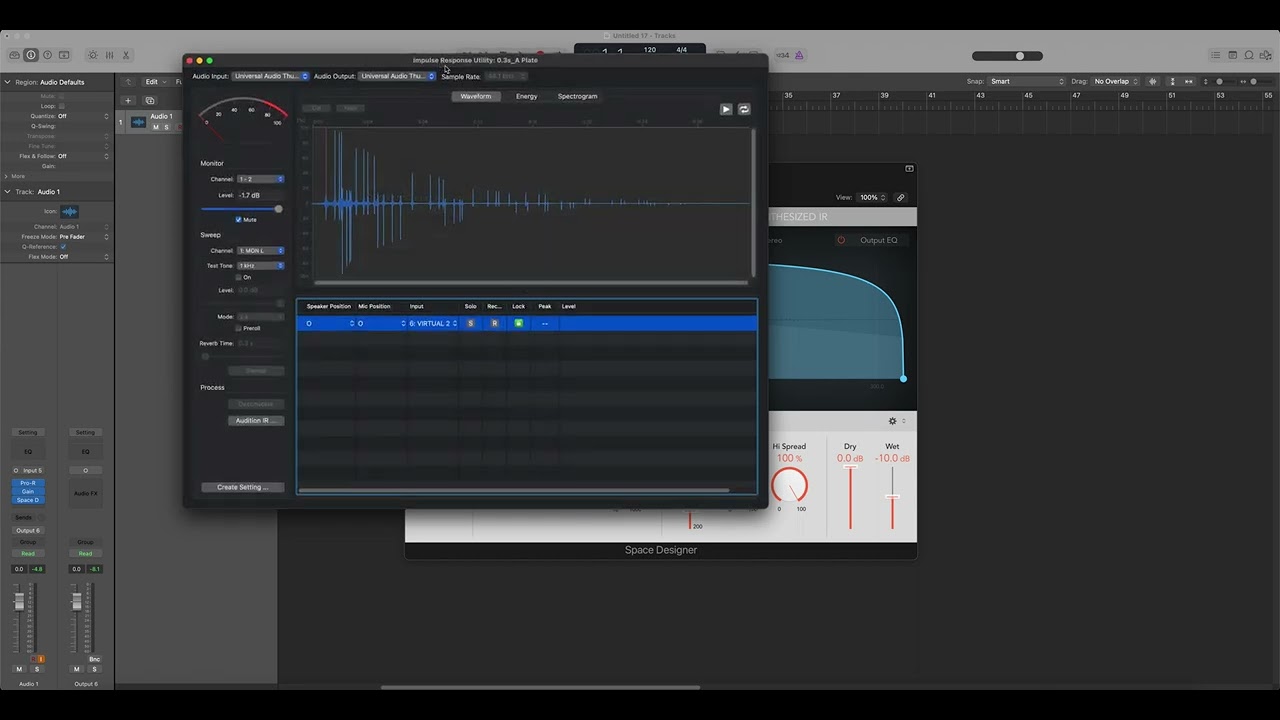1280x720 pixels.
Task: Open the Gain plugin slot
Action: pyautogui.click(x=28, y=491)
